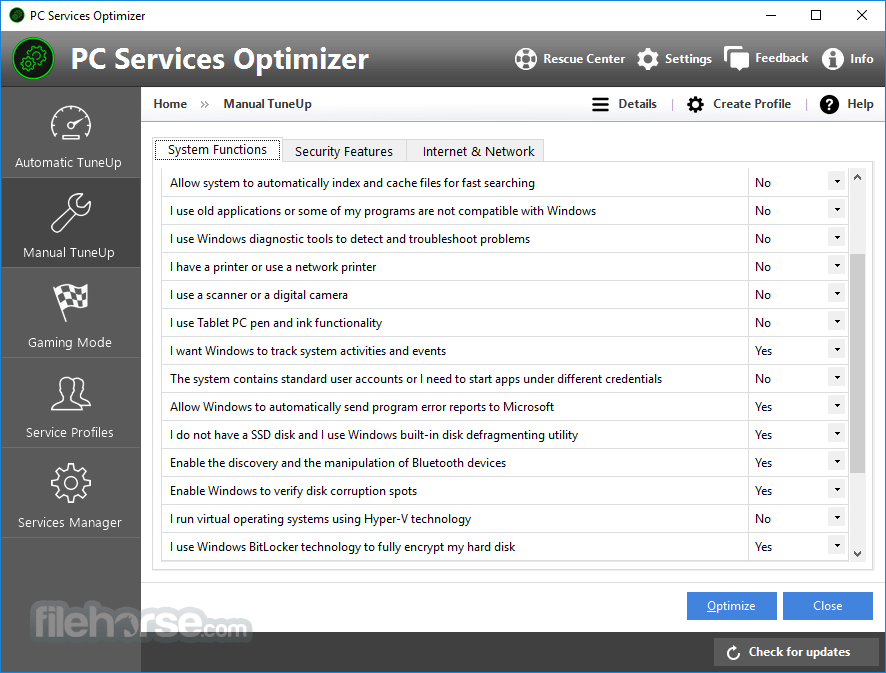Click the Settings gear icon in header

coord(648,59)
